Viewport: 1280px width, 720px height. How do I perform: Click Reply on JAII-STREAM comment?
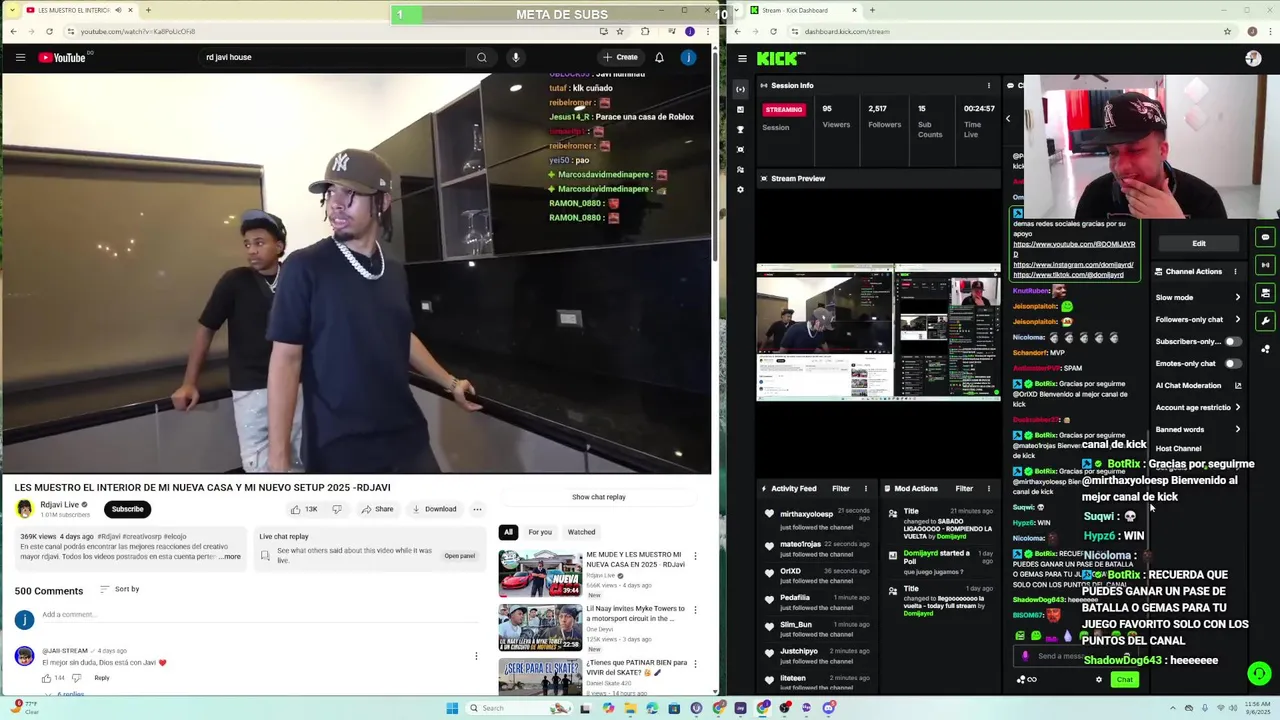coord(102,678)
